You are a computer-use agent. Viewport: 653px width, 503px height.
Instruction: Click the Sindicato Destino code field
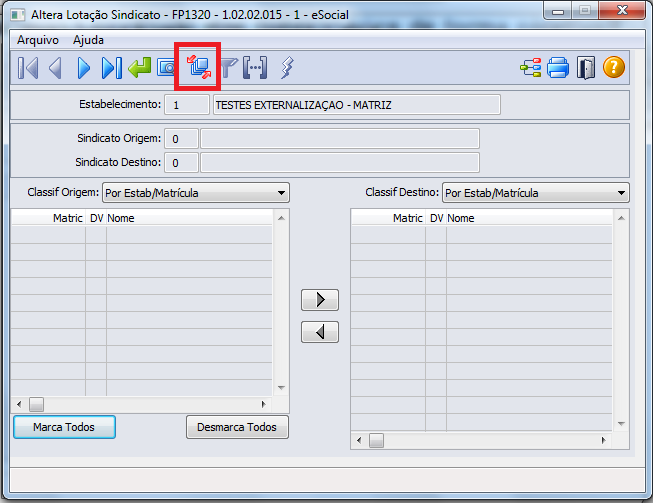181,162
